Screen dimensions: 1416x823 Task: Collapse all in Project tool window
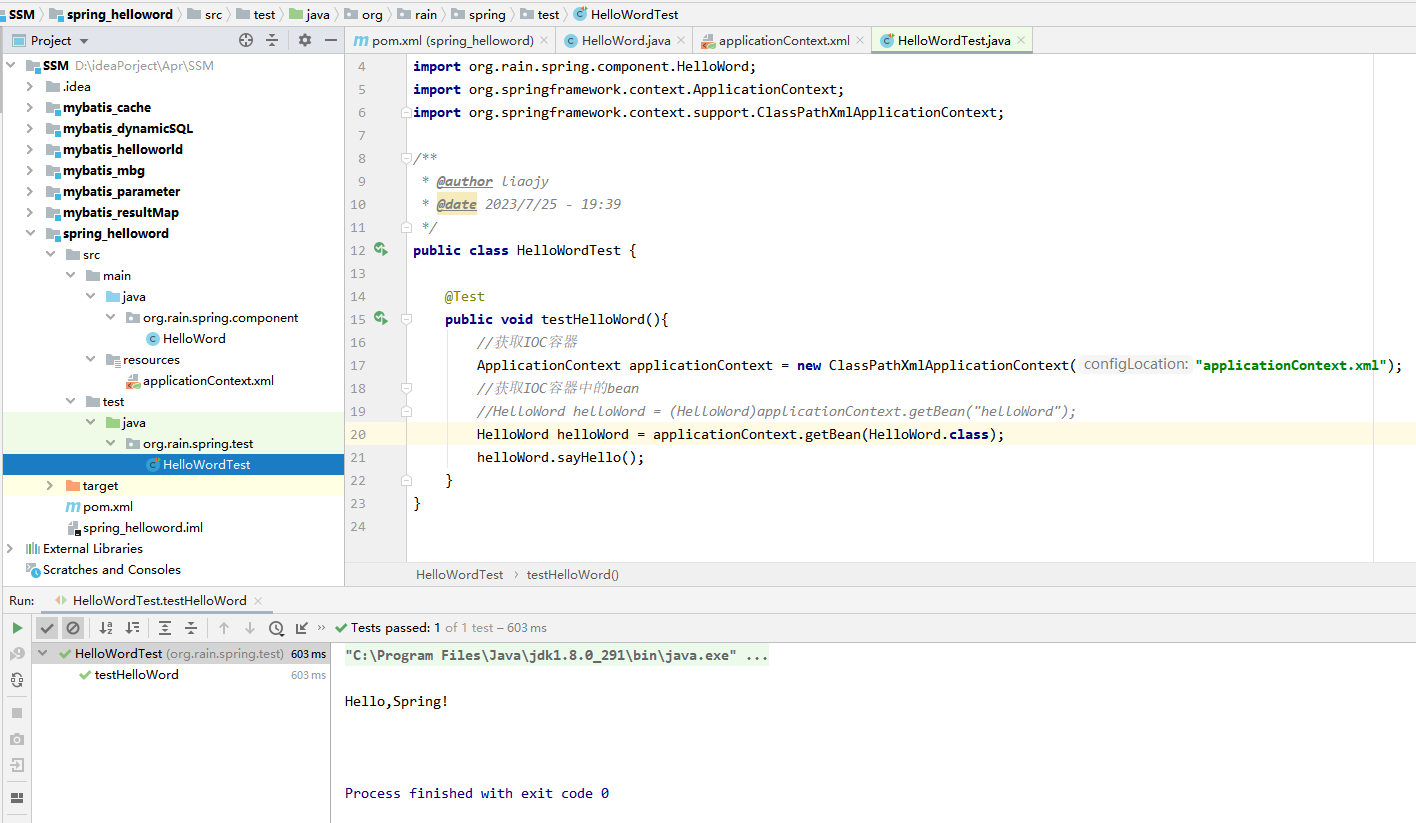[x=272, y=40]
